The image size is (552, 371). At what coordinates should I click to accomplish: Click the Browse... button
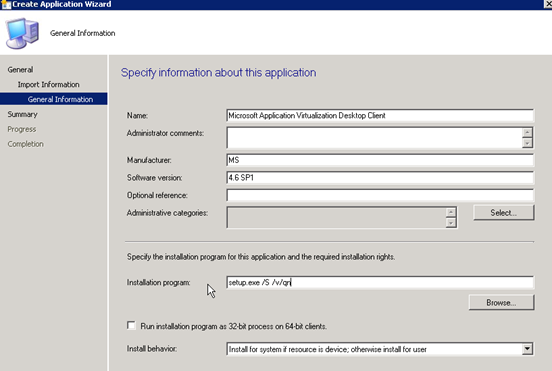[501, 303]
